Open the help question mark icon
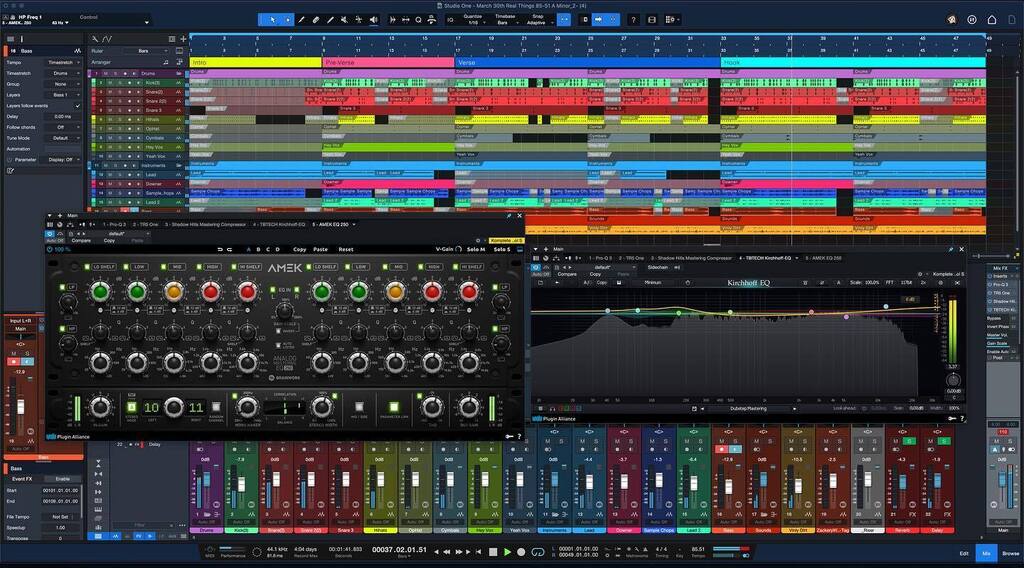This screenshot has width=1024, height=568. pyautogui.click(x=633, y=20)
